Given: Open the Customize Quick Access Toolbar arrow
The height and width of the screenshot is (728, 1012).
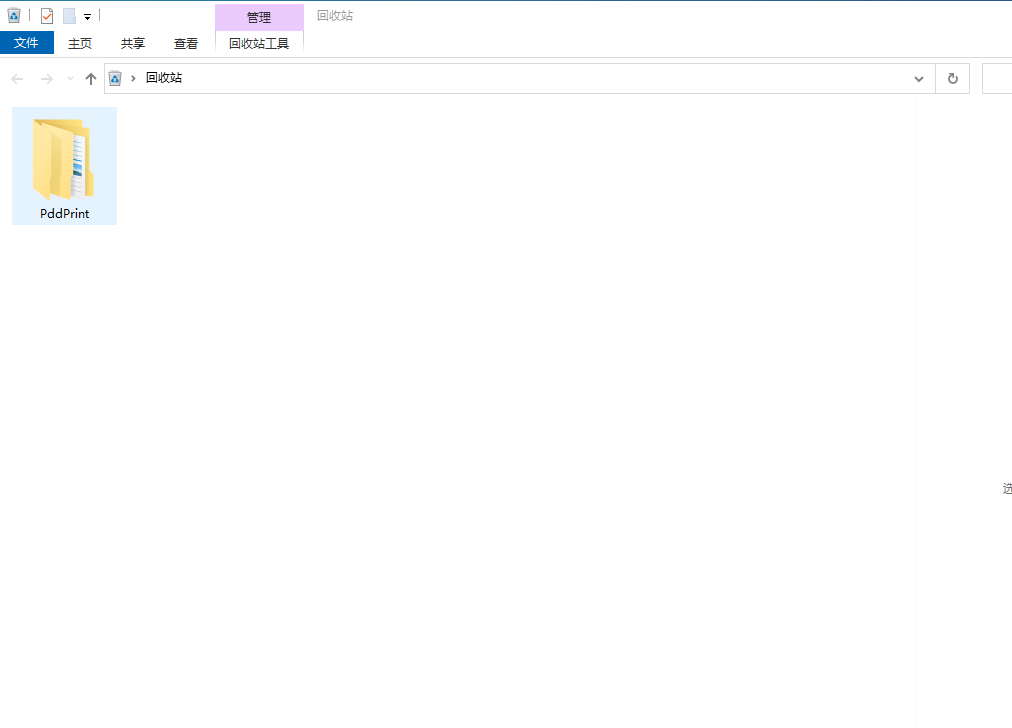Looking at the screenshot, I should (88, 17).
